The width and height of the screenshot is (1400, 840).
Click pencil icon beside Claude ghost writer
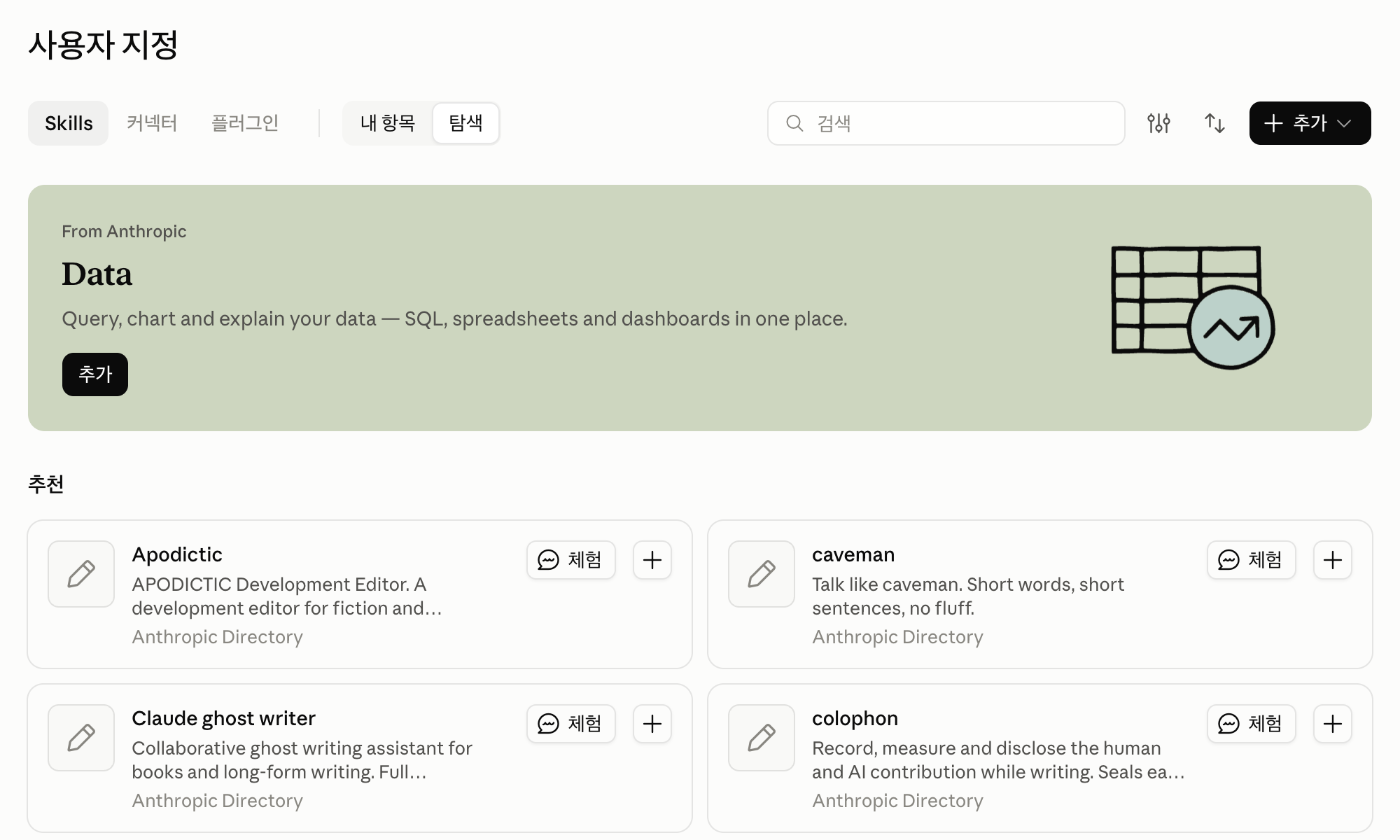point(81,738)
